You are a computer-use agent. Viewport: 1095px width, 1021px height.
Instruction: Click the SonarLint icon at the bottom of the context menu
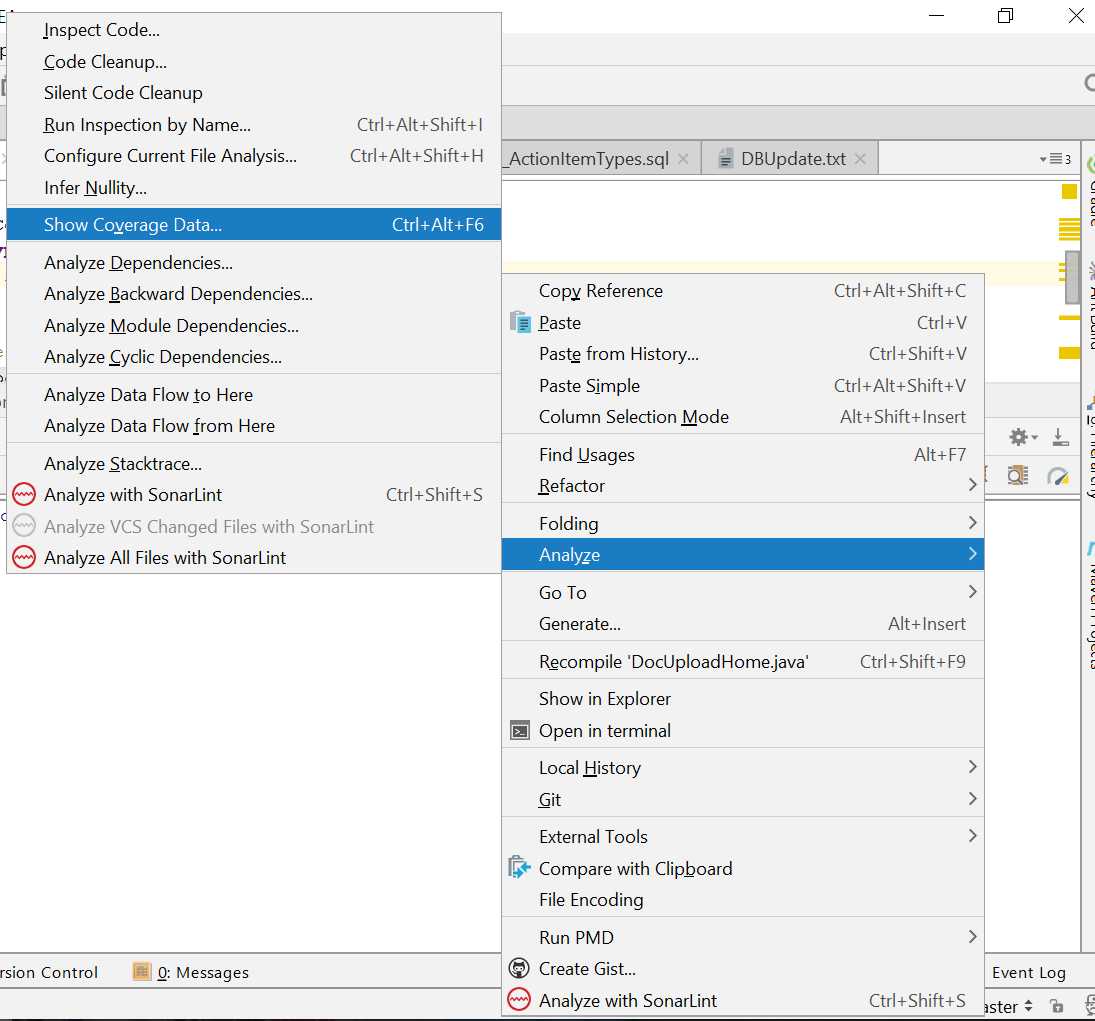point(519,1000)
